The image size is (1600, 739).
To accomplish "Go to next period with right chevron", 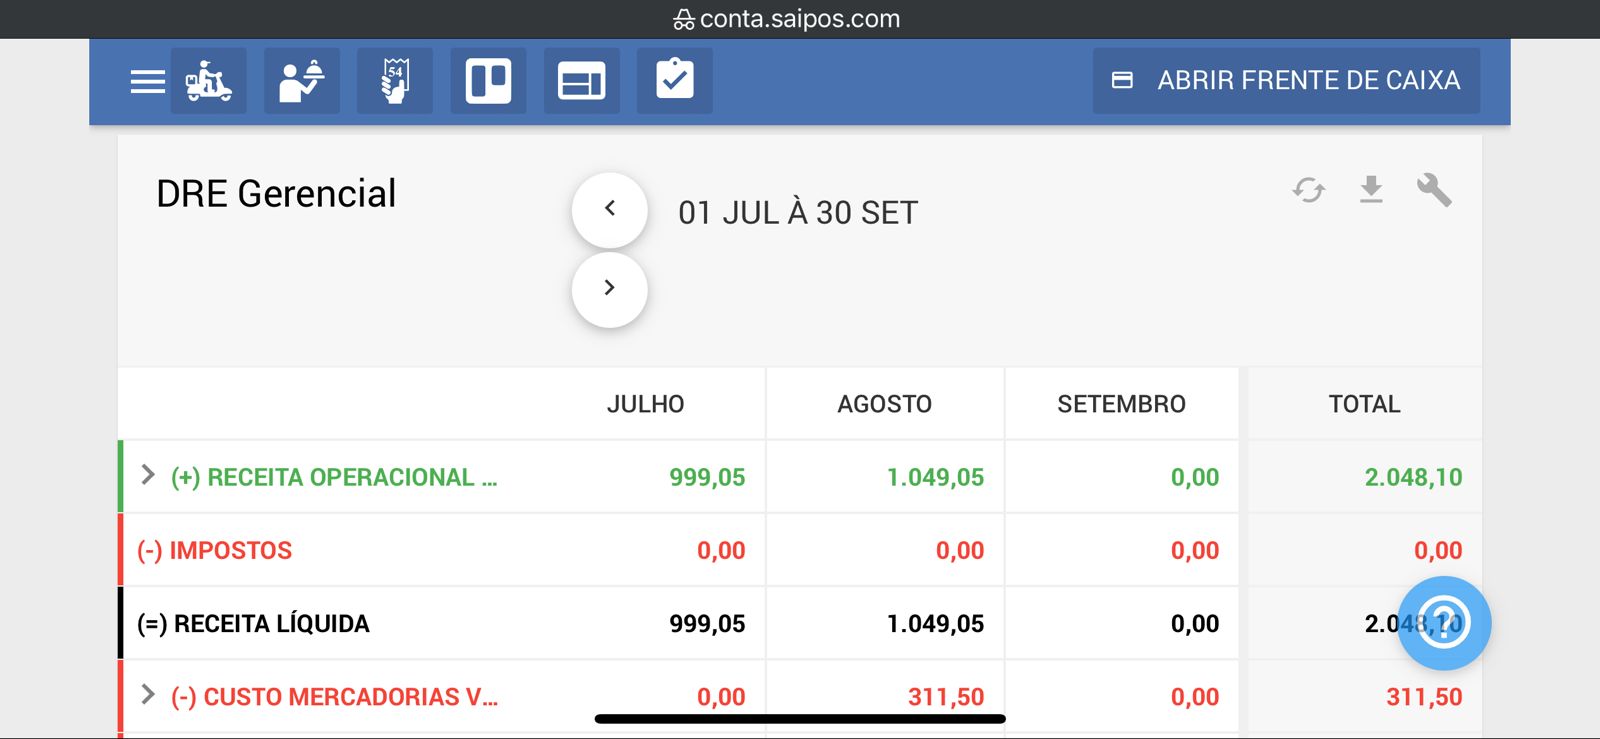I will [609, 289].
